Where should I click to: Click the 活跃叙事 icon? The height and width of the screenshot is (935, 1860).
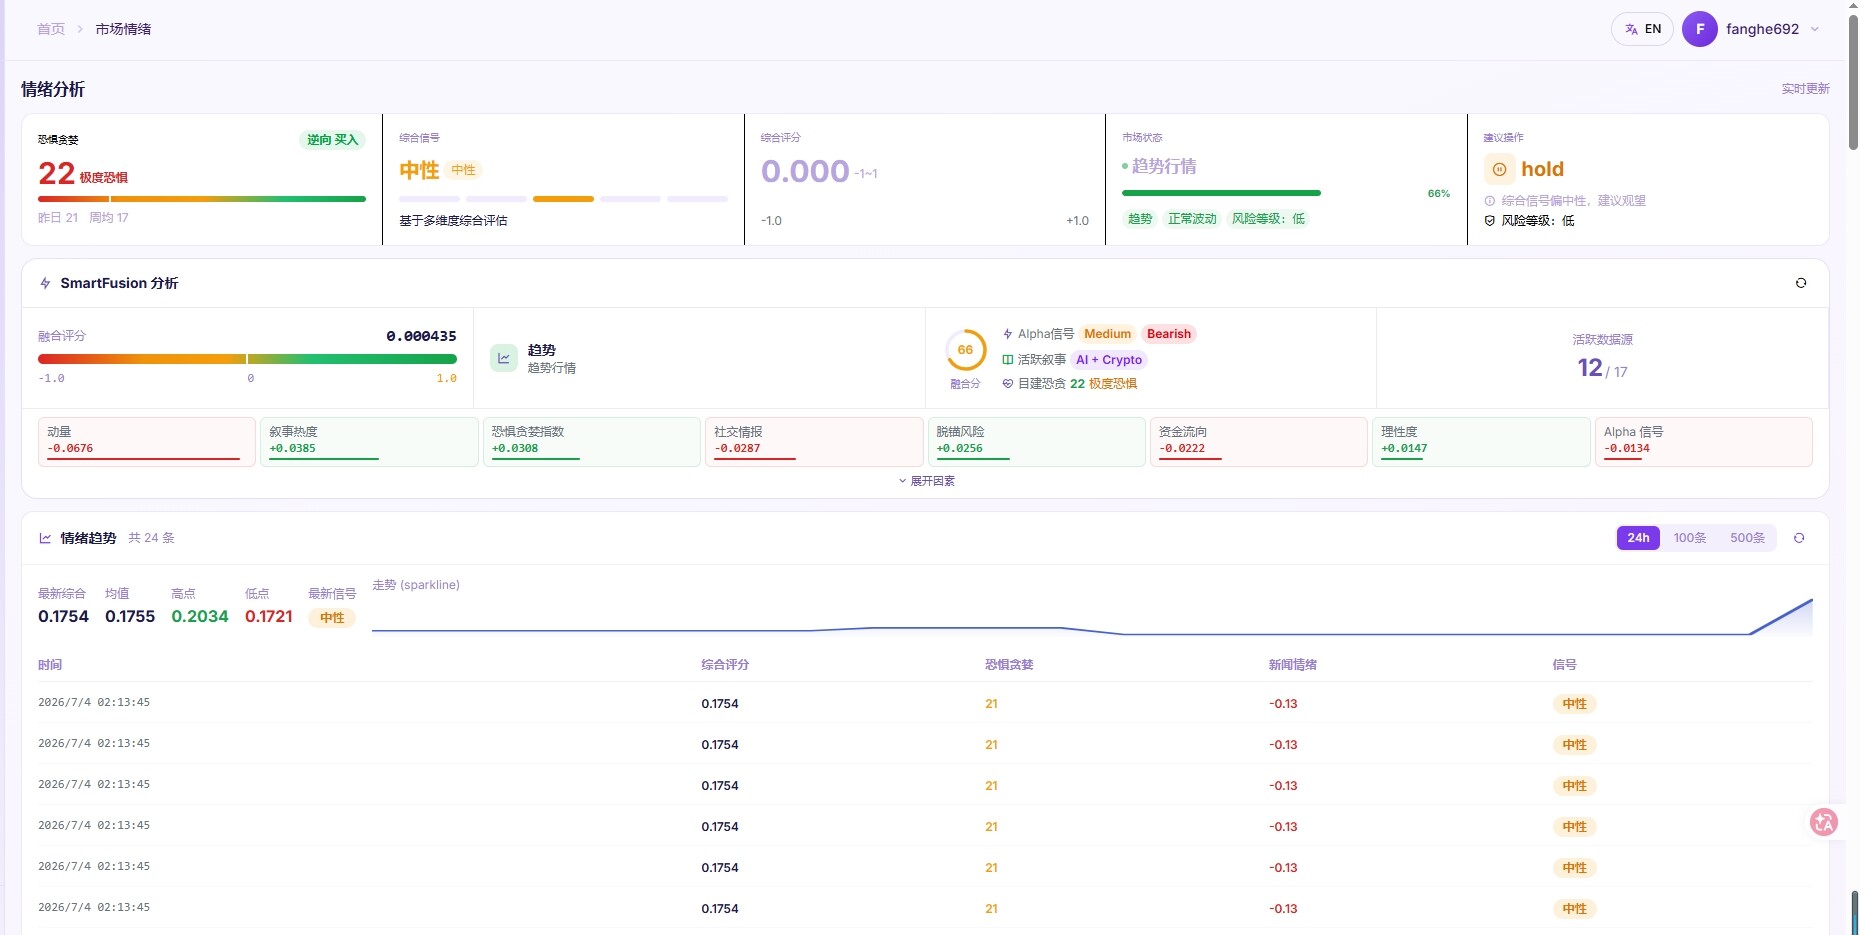1008,360
